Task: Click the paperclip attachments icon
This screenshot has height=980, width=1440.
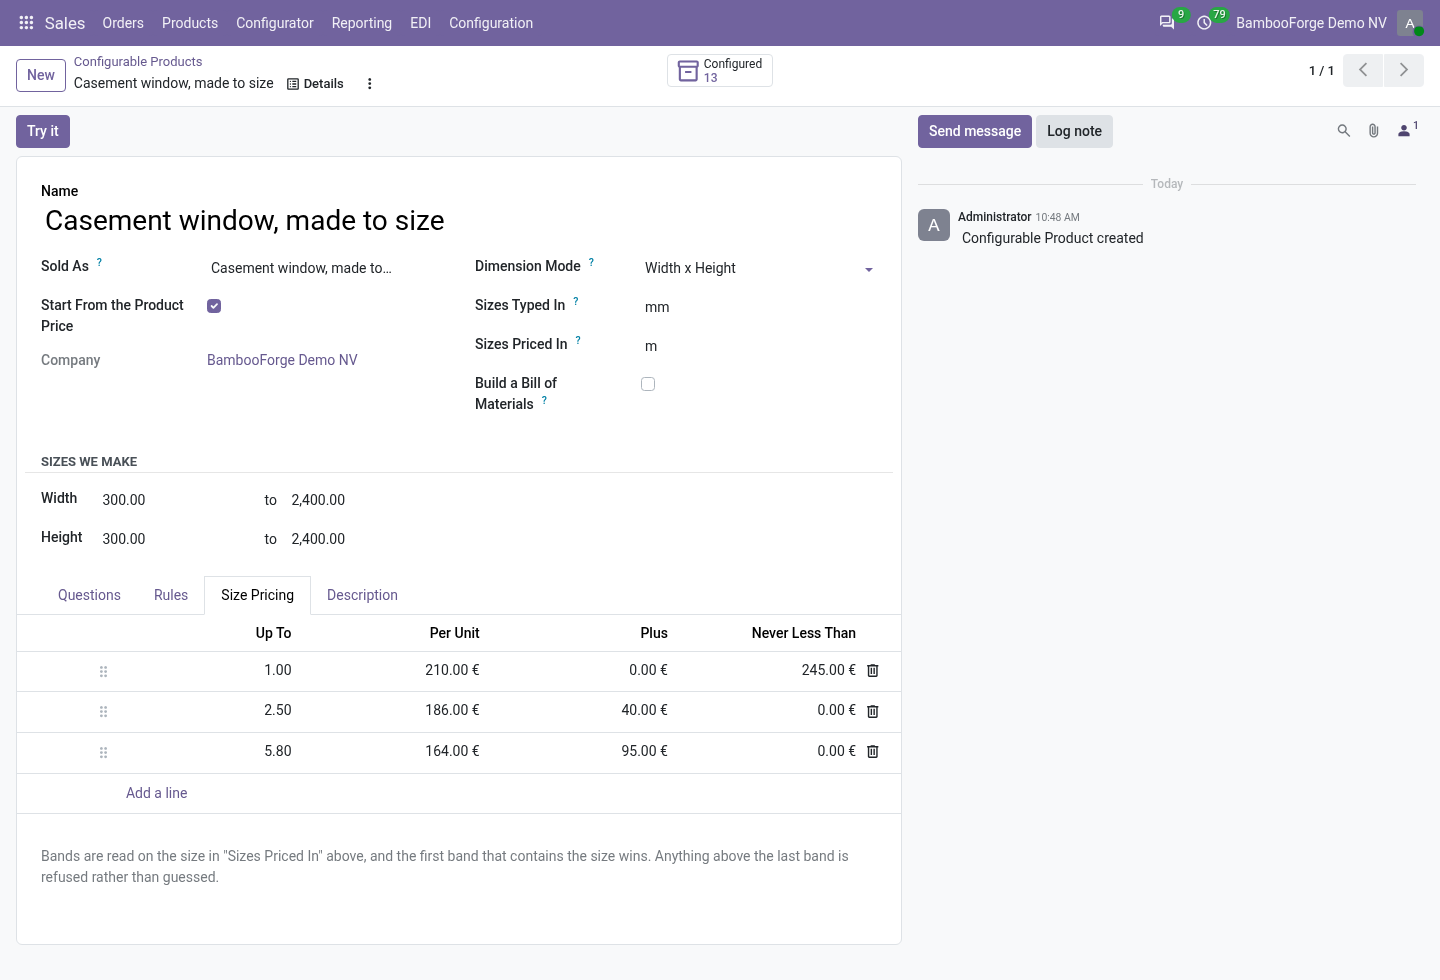Action: click(x=1374, y=131)
